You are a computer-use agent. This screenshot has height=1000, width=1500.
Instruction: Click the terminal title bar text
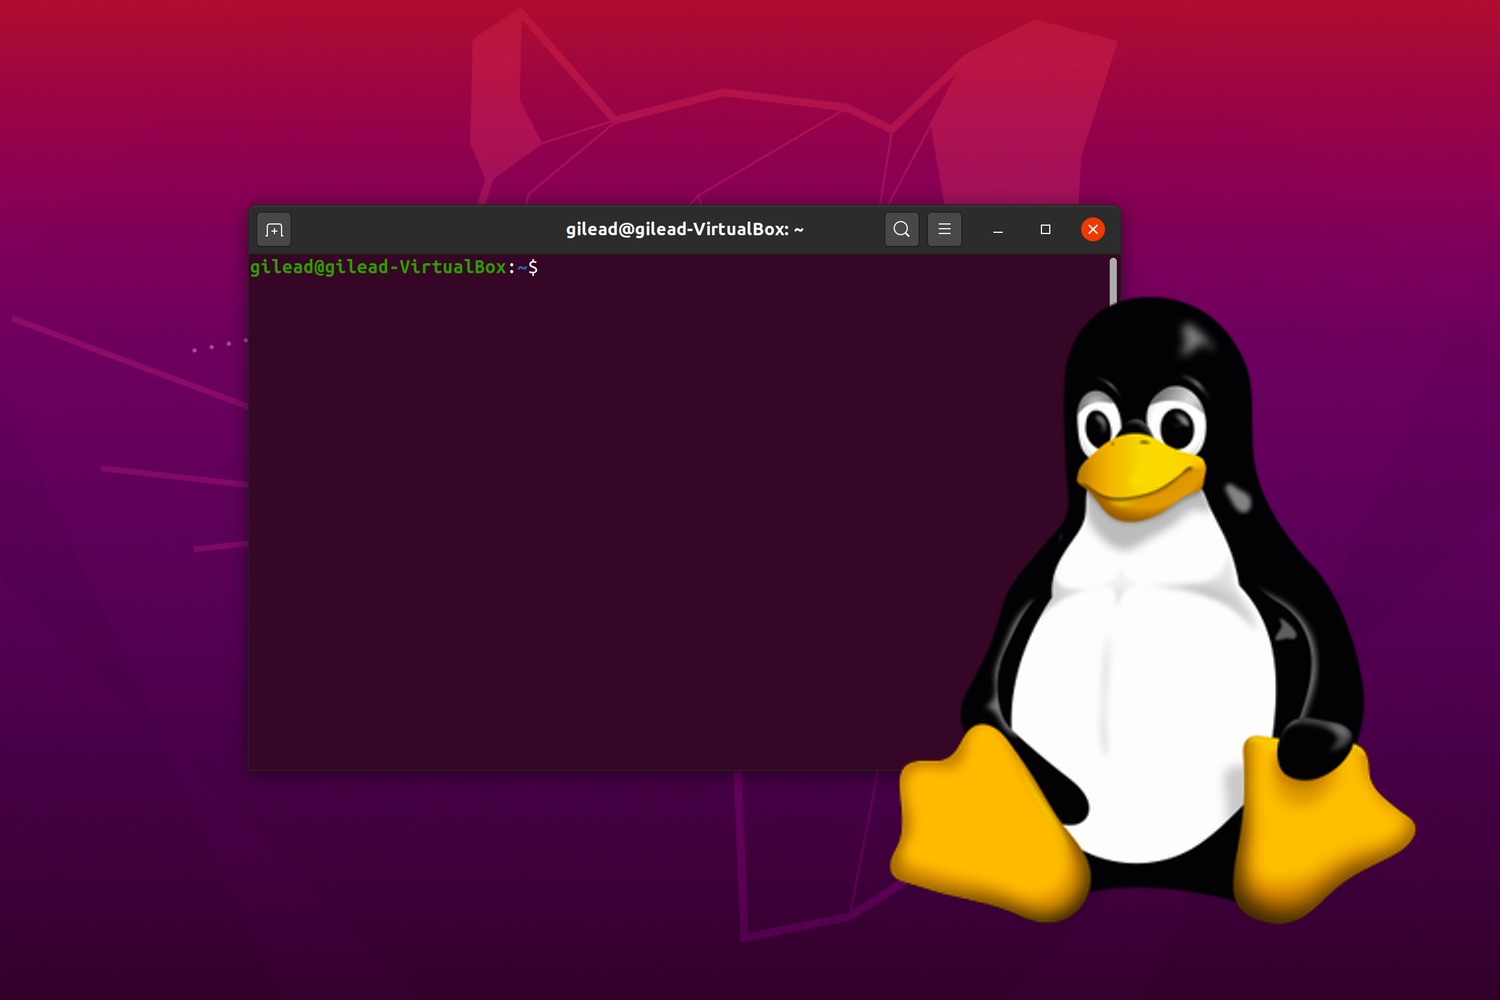684,230
